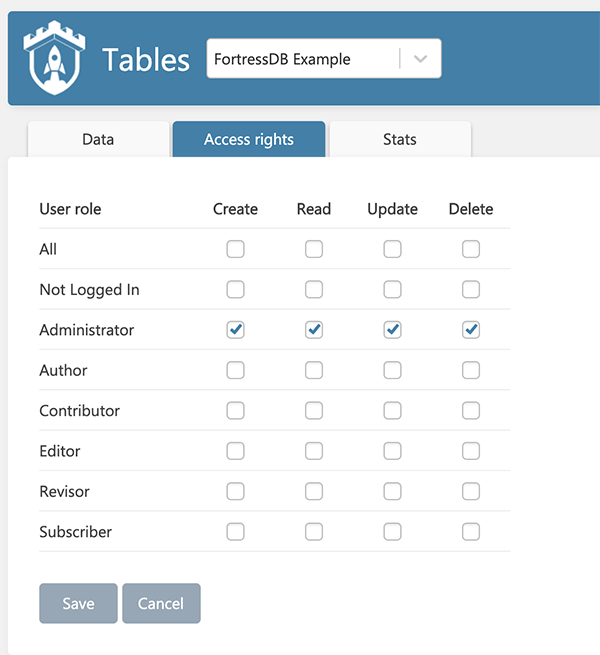Grant Revisor Read access
Screen dimensions: 600x655
(x=314, y=491)
